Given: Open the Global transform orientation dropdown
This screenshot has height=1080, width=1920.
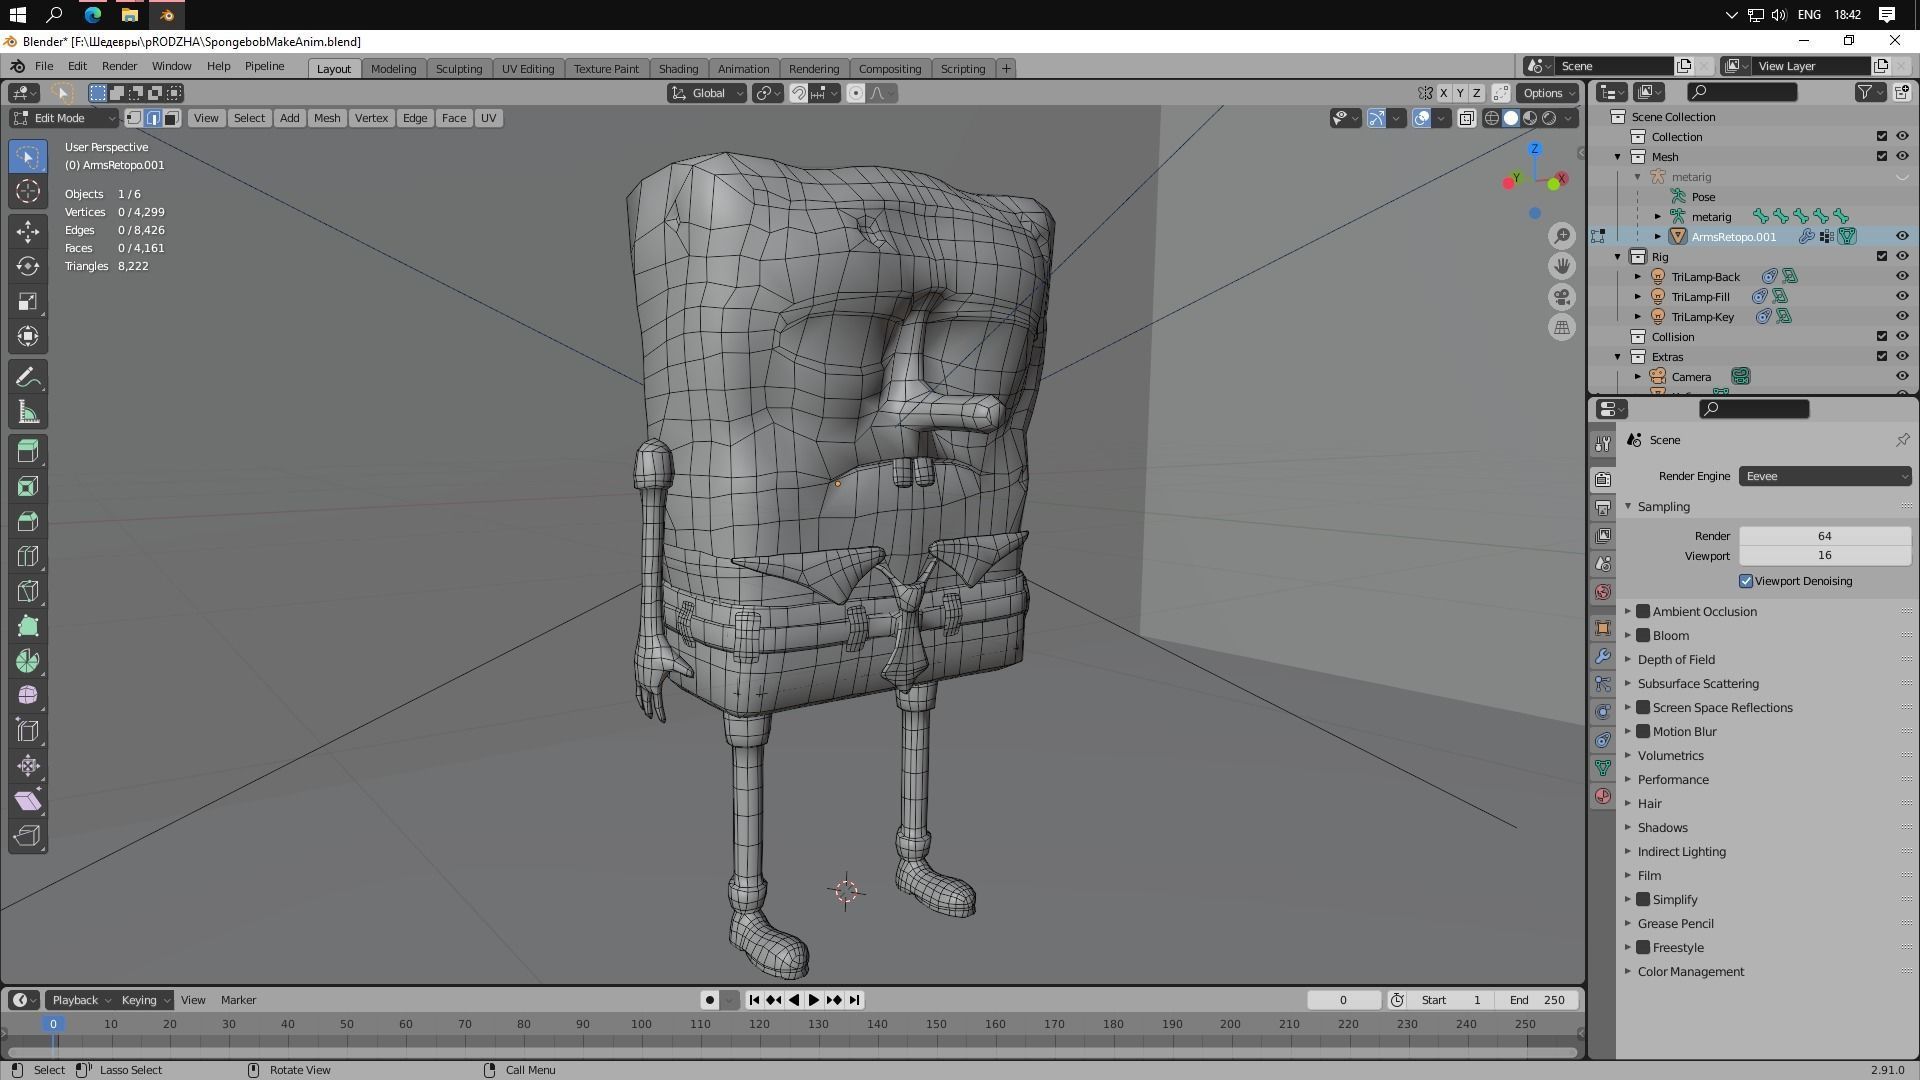Looking at the screenshot, I should [x=707, y=93].
